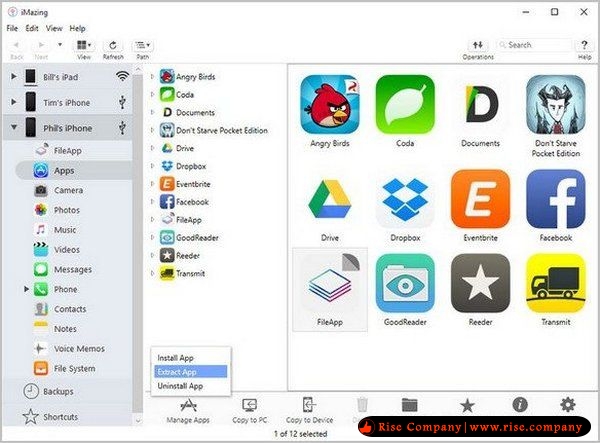
Task: Go Back using the toolbar arrow
Action: 16,46
